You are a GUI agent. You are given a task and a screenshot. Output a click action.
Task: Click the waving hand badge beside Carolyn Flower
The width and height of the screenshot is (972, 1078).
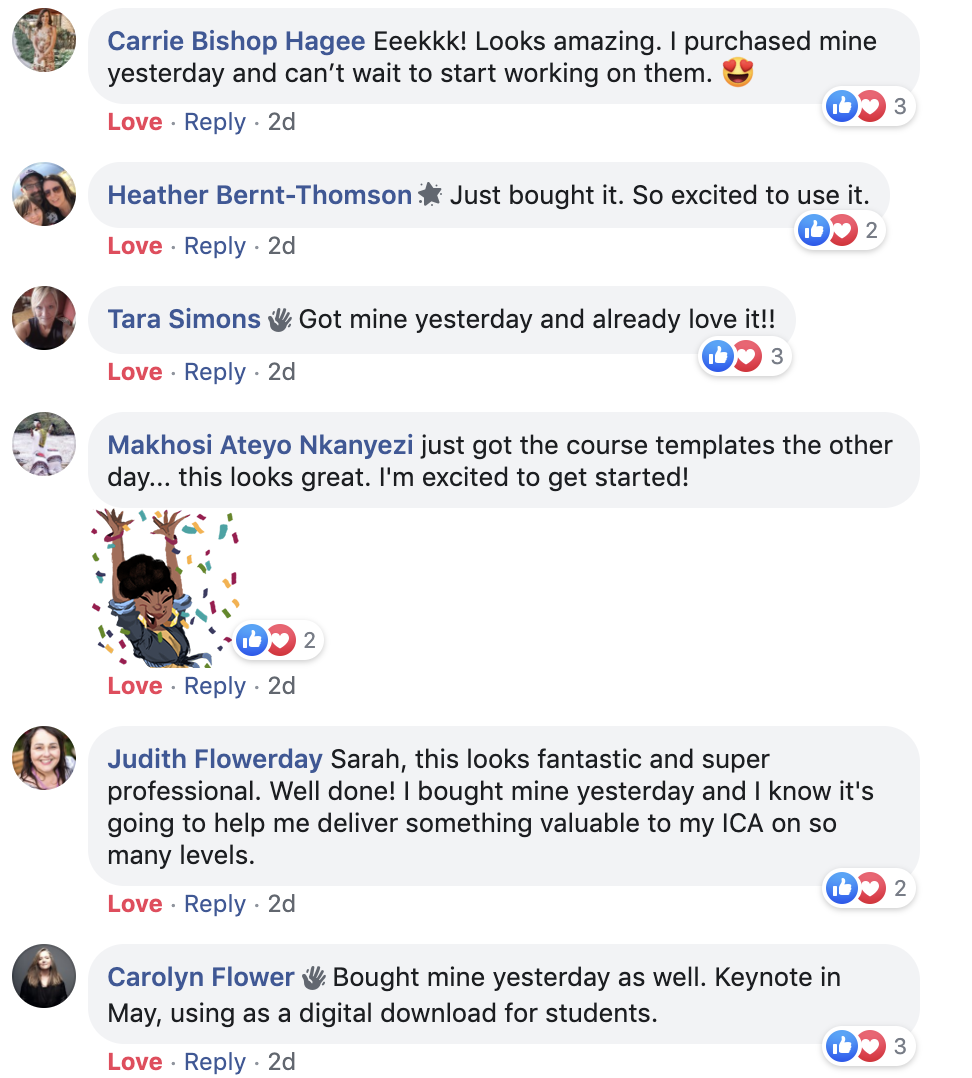314,977
